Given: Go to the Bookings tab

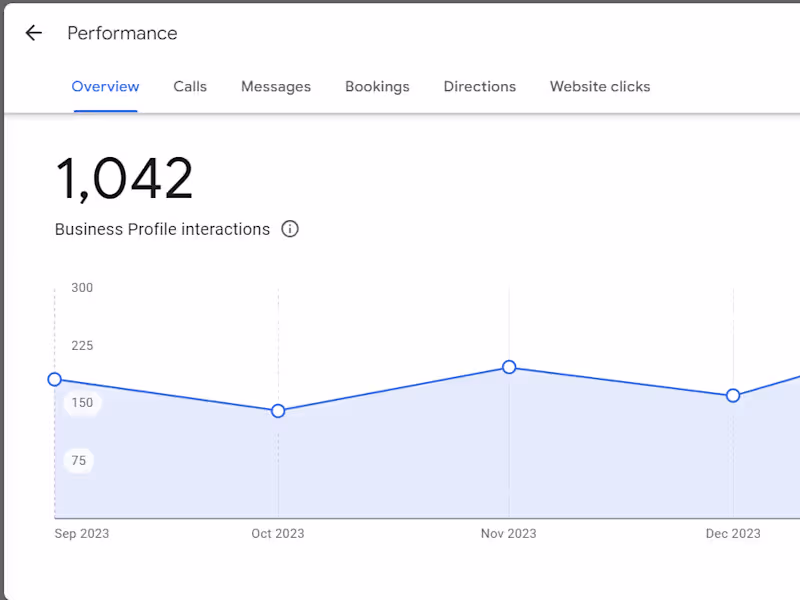Looking at the screenshot, I should click(377, 87).
